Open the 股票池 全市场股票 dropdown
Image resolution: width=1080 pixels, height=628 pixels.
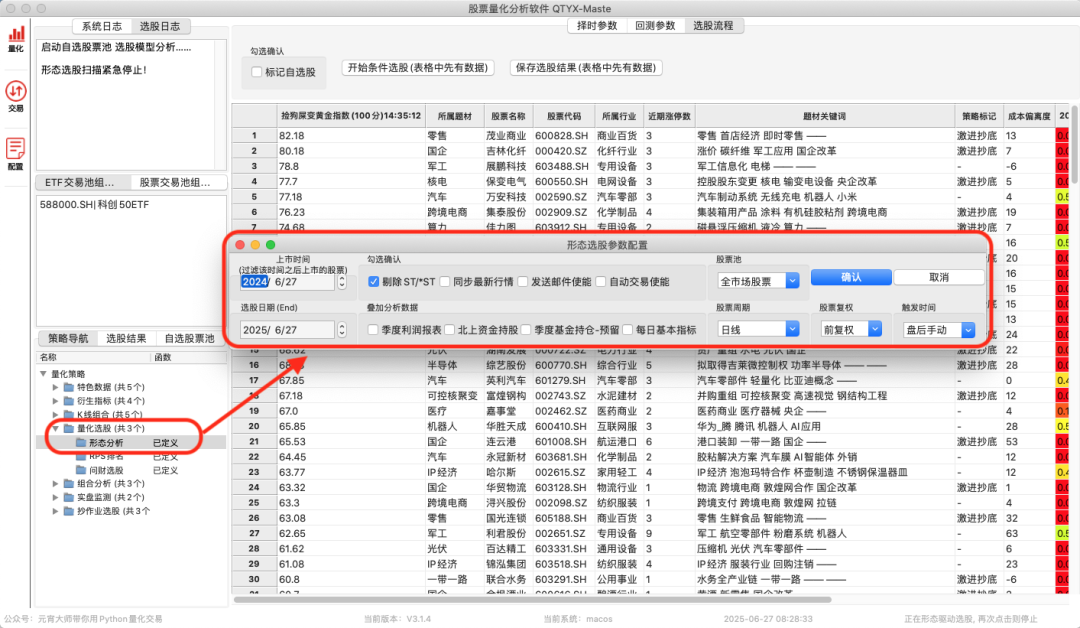(x=758, y=281)
